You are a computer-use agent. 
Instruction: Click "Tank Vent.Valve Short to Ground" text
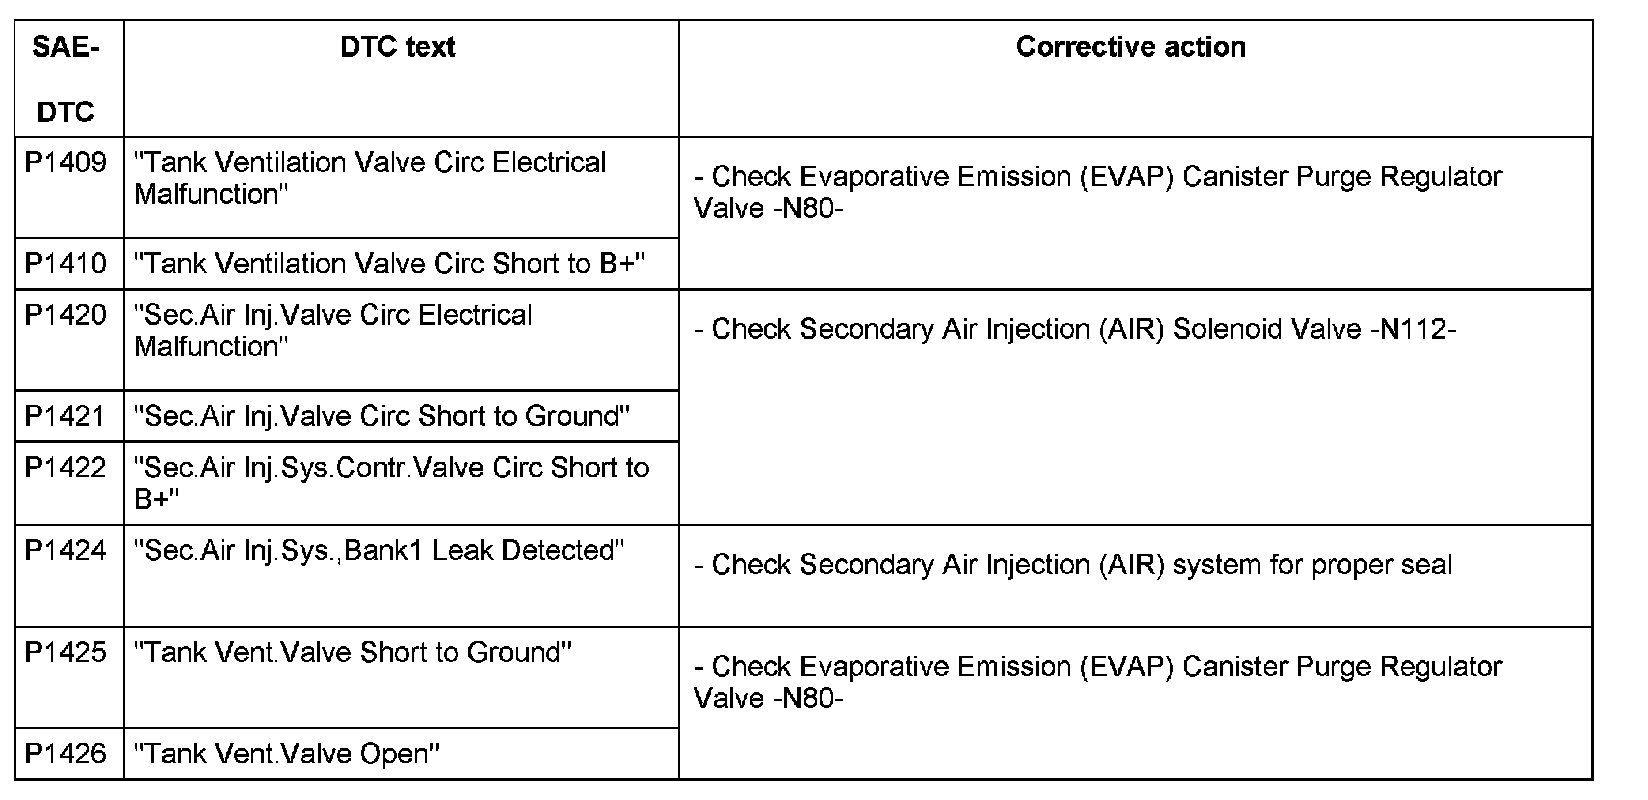[353, 653]
